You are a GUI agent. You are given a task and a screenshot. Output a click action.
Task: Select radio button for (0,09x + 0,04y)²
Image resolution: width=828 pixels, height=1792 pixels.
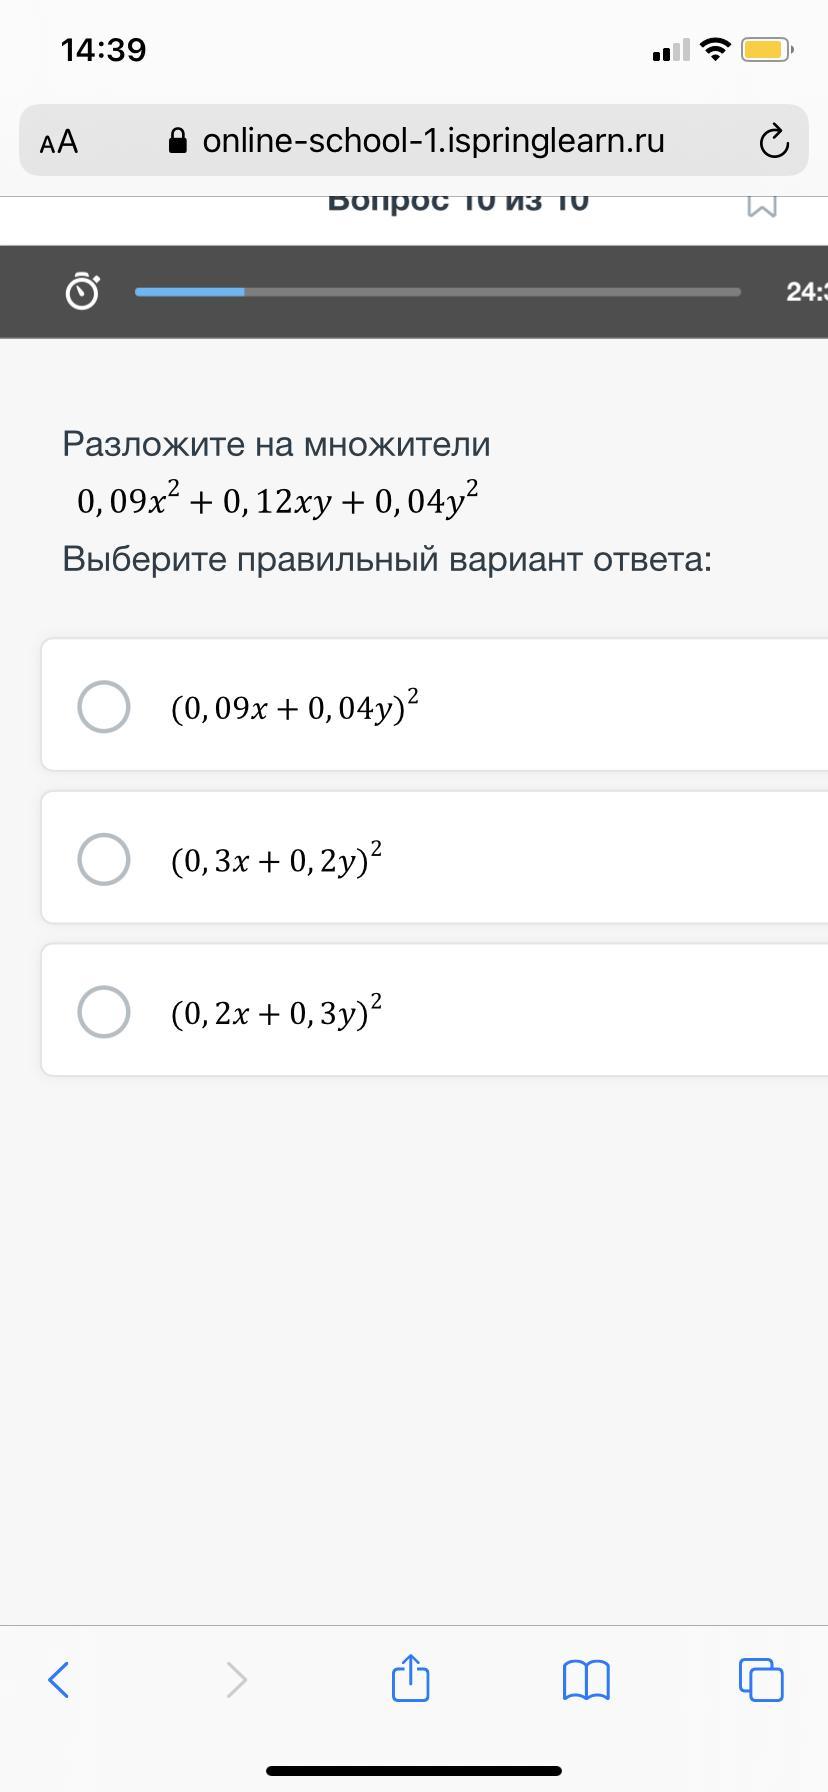click(x=104, y=707)
